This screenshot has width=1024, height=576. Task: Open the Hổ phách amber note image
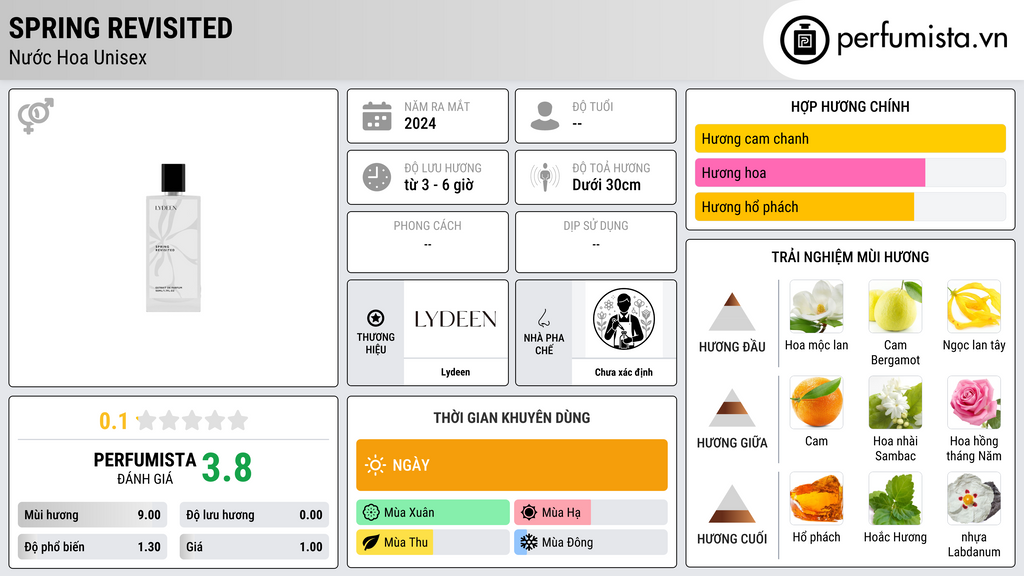[x=816, y=498]
